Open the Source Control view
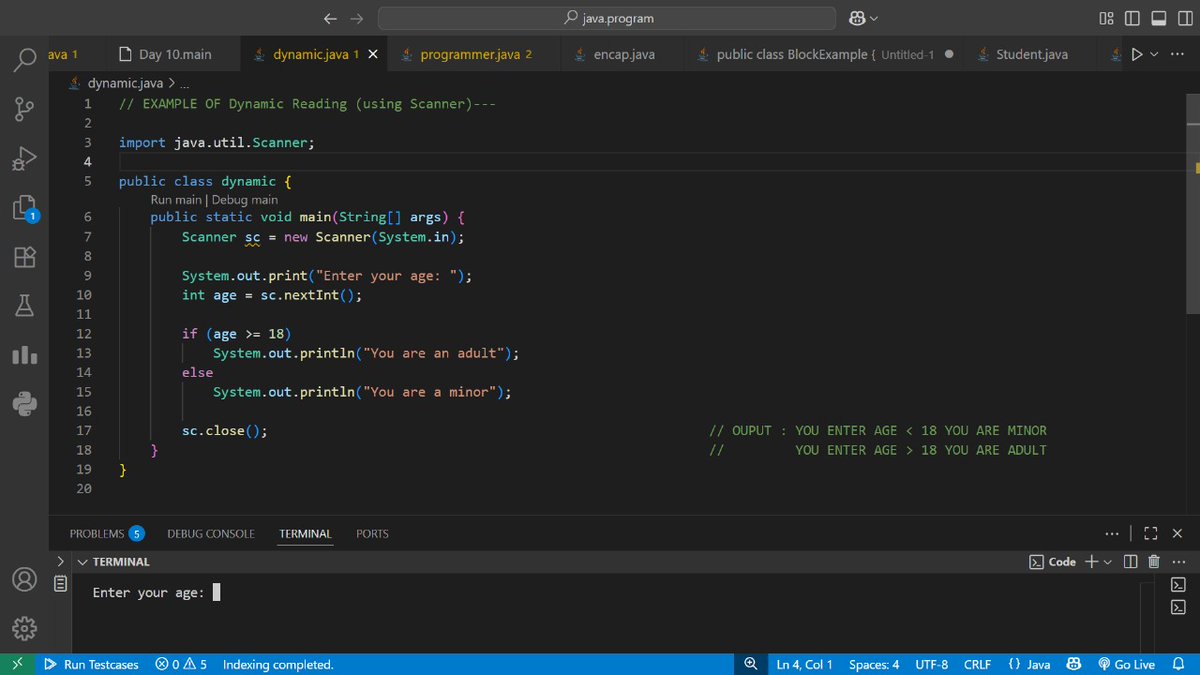 [24, 107]
